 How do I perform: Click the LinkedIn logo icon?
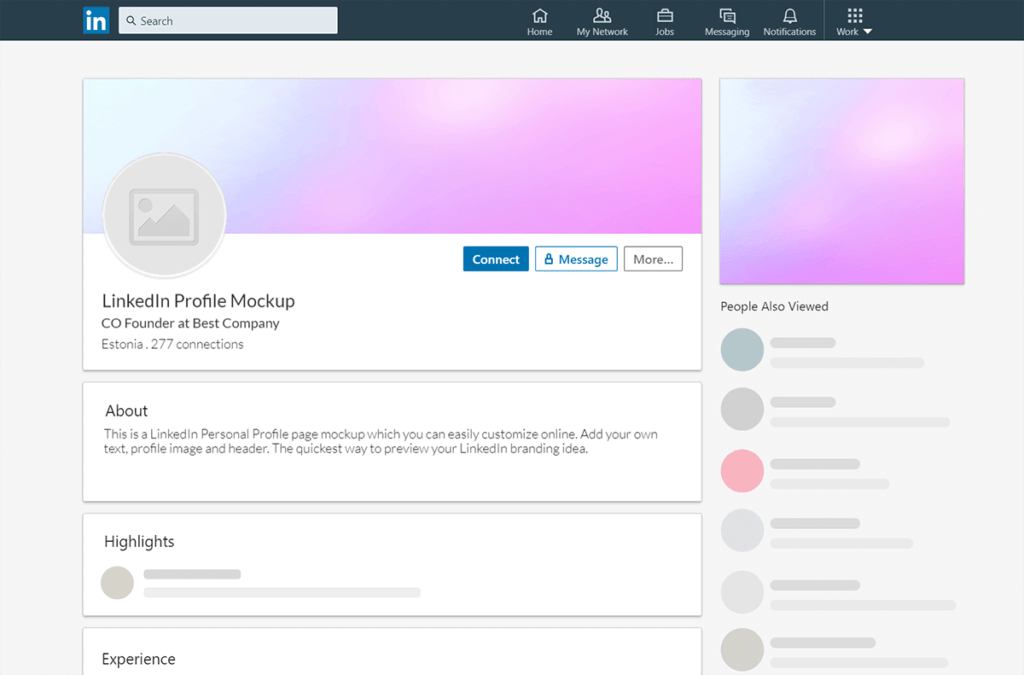[96, 20]
